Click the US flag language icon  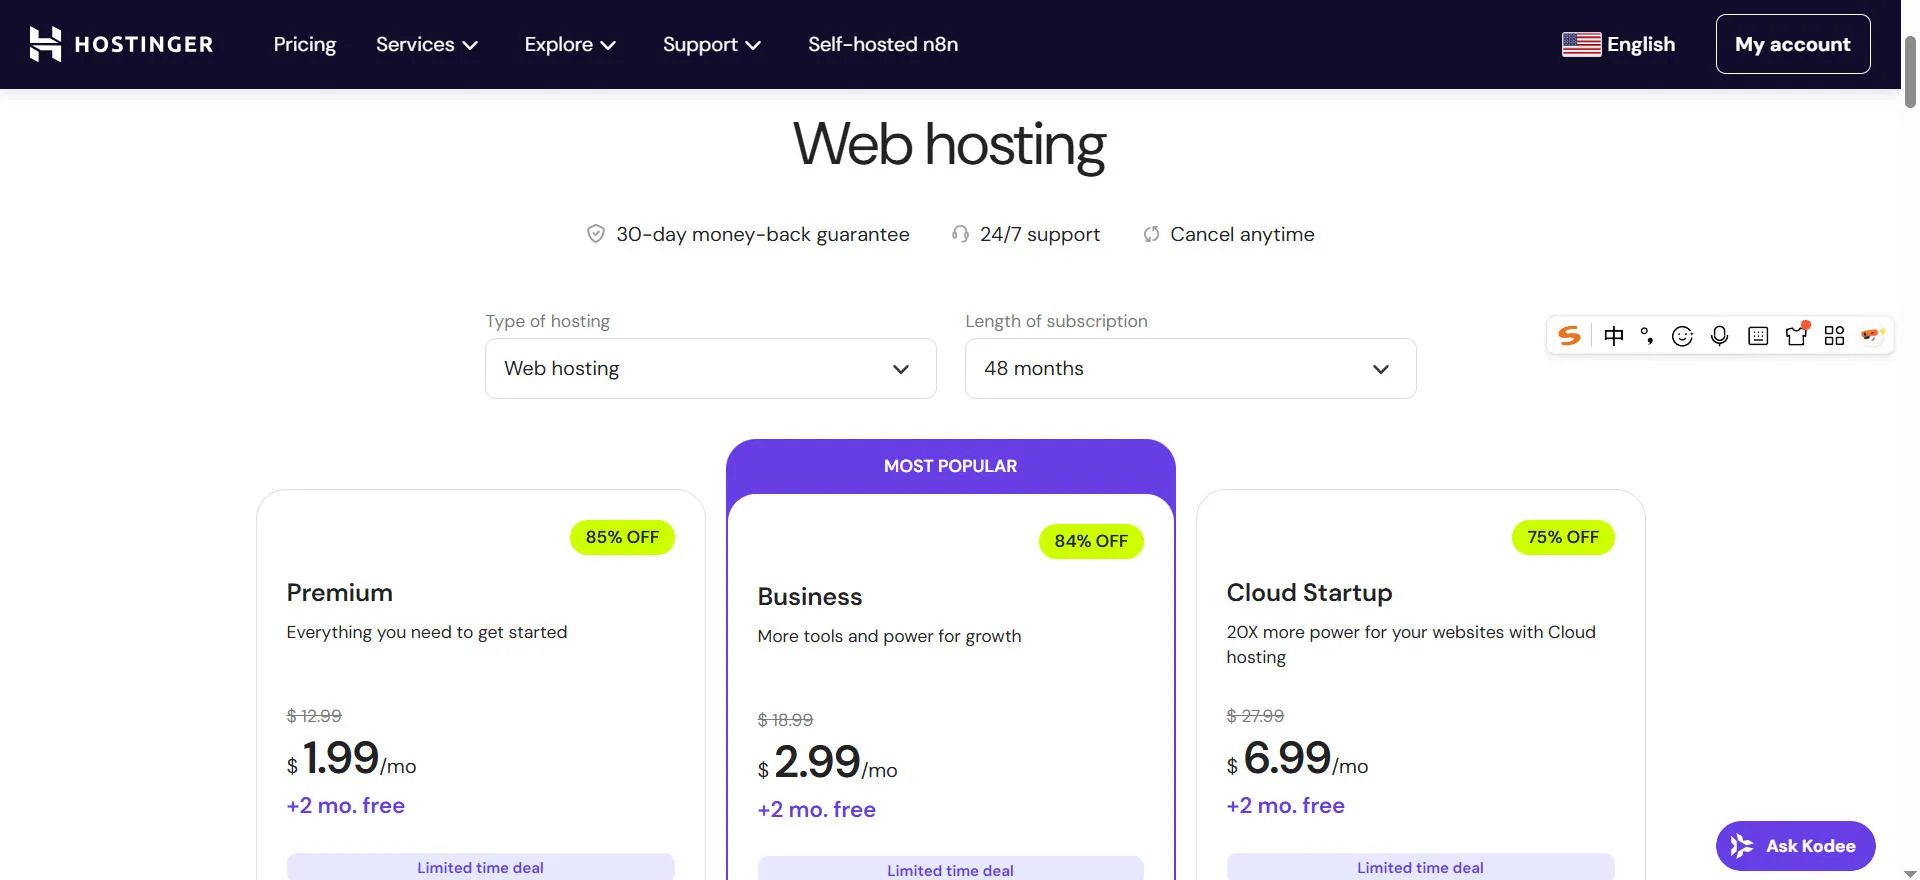click(1581, 44)
